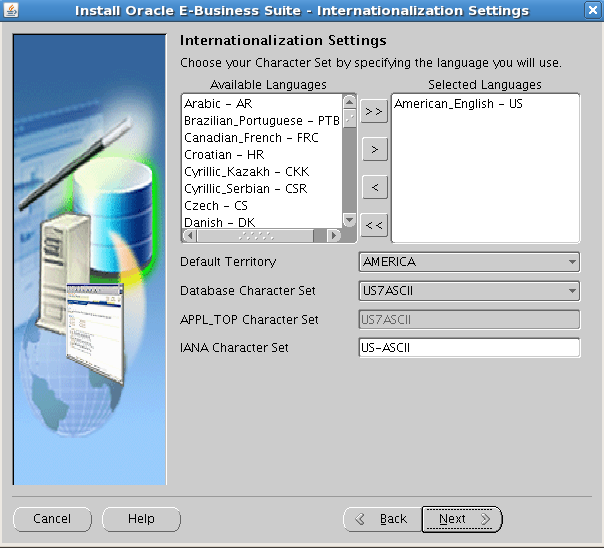Click scroll right arrow of Available Languages

[334, 235]
